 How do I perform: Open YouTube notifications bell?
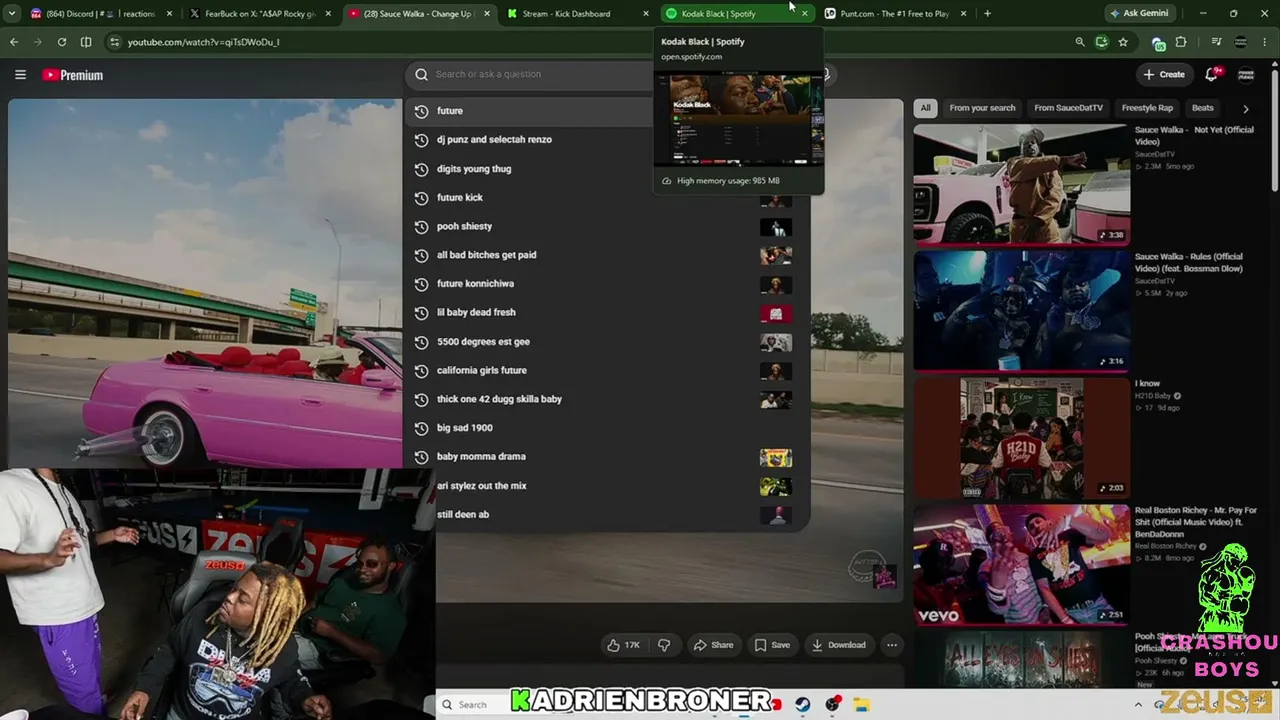[x=1212, y=74]
